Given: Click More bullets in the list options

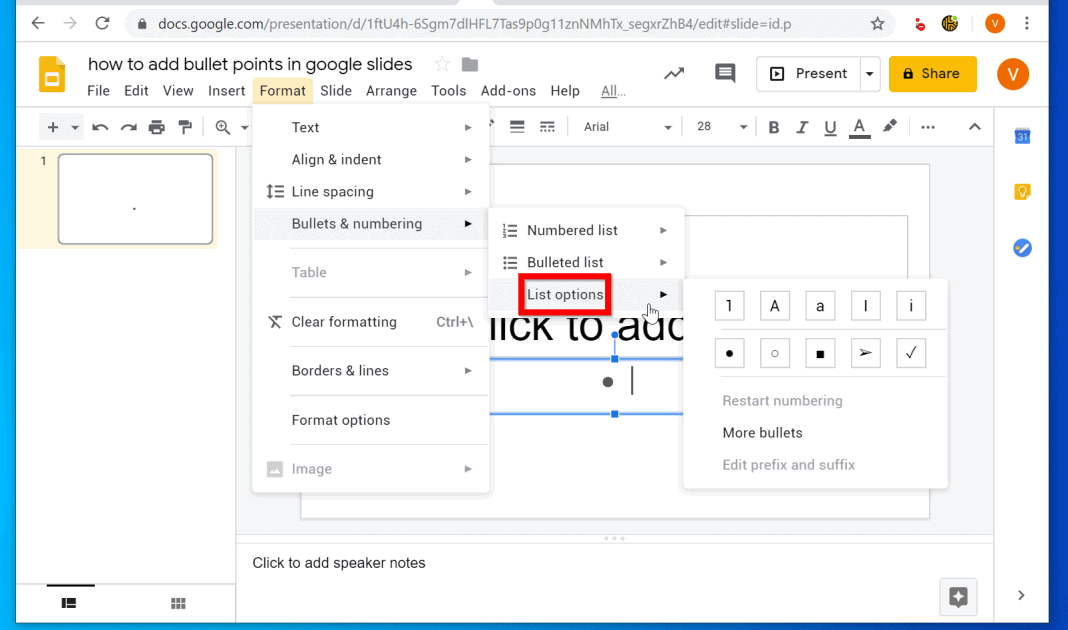Looking at the screenshot, I should pyautogui.click(x=763, y=432).
